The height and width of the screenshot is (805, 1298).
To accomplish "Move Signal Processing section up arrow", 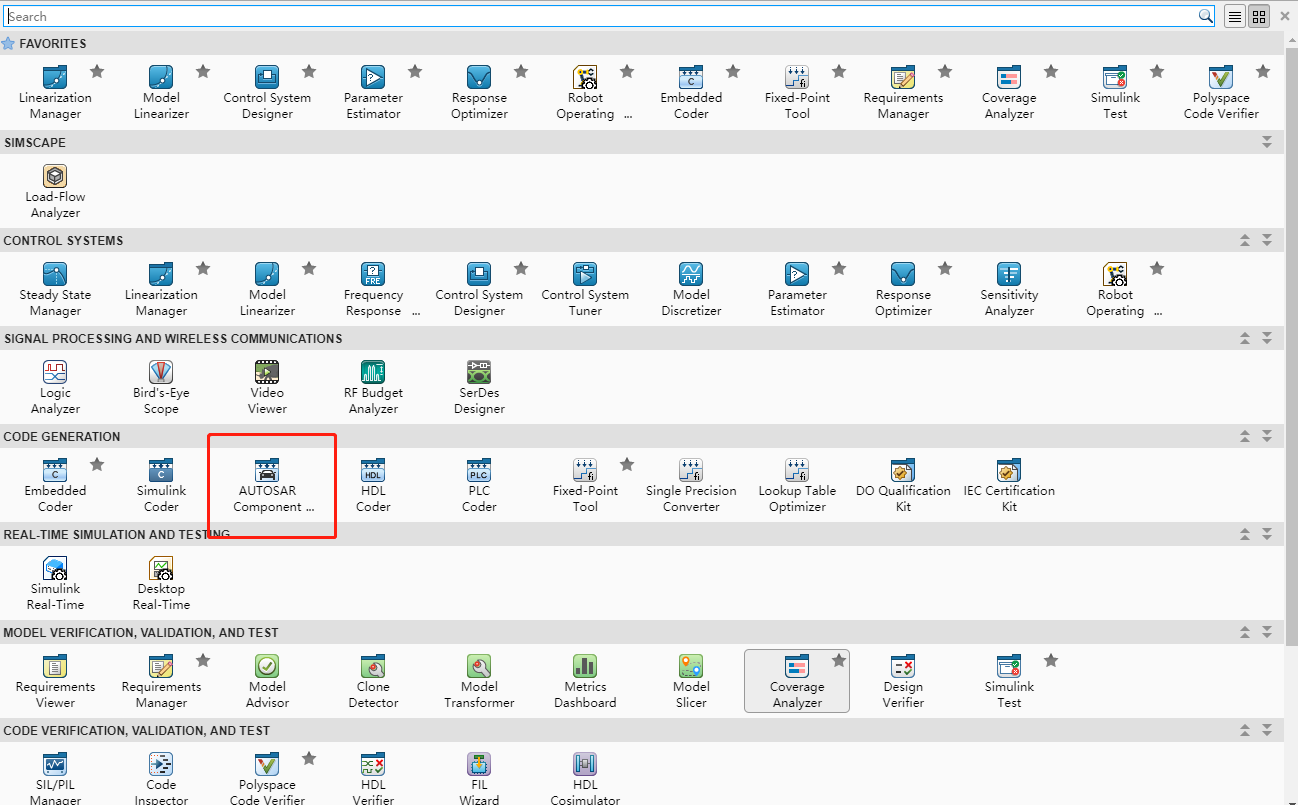I will point(1245,338).
